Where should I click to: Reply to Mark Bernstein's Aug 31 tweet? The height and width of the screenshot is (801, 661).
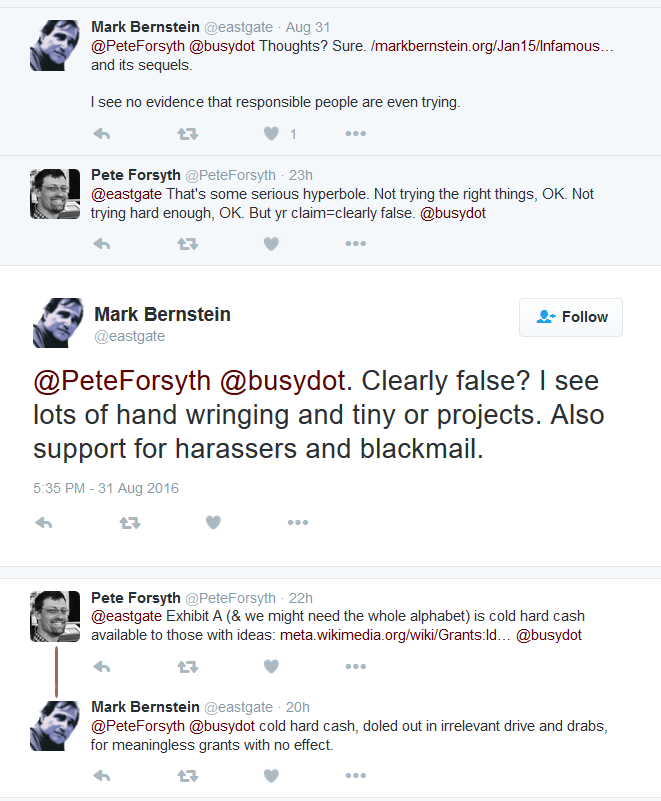(x=102, y=134)
